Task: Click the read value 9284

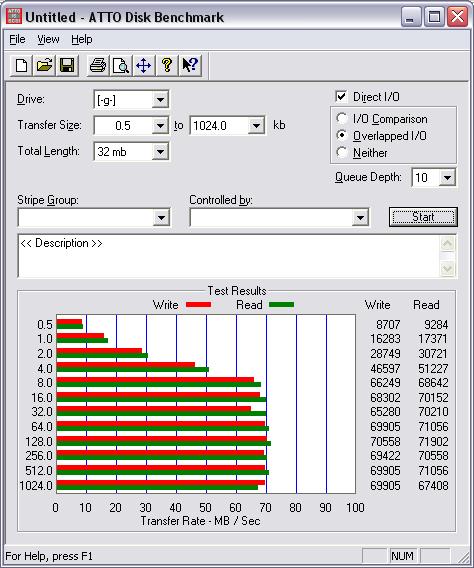Action: [436, 324]
